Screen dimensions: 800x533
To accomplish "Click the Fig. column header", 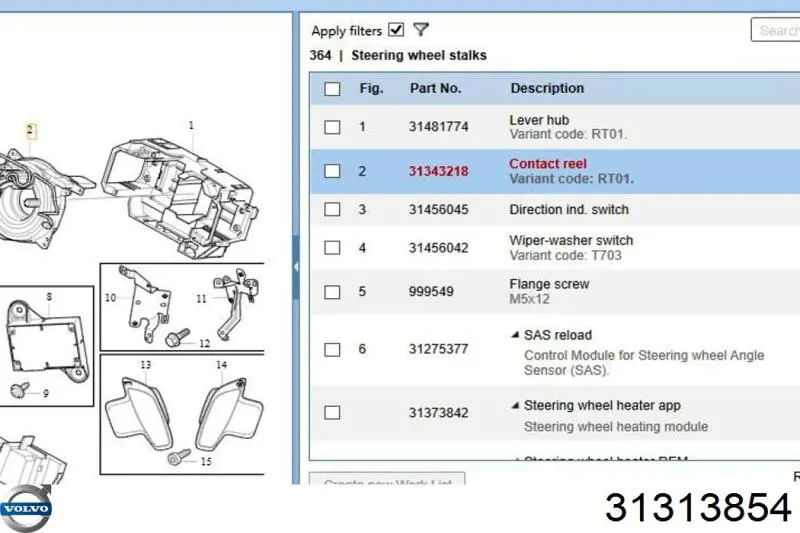I will [371, 88].
